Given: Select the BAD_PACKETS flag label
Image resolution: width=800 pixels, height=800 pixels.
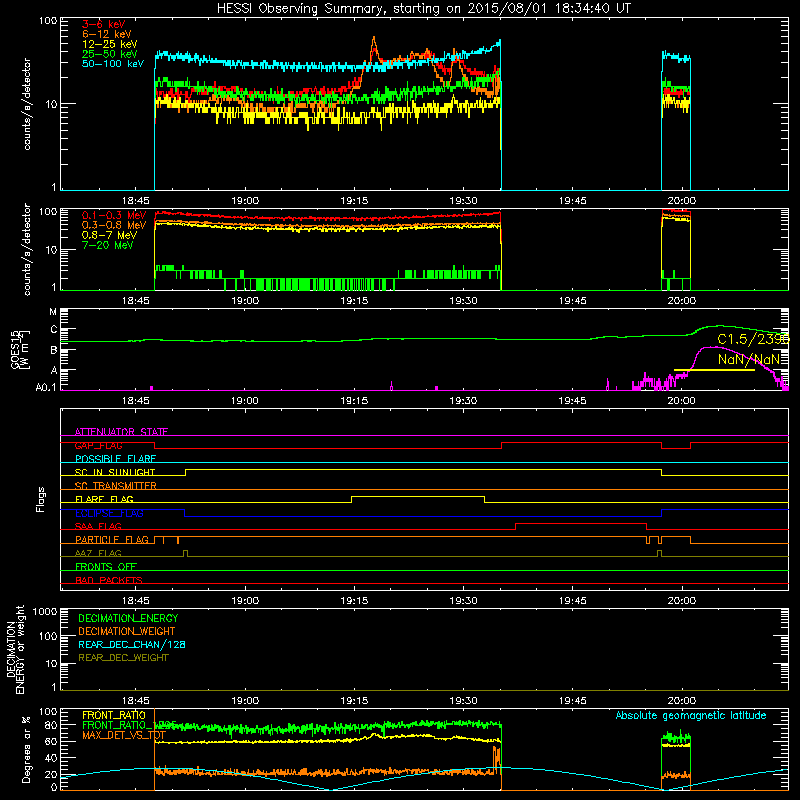Looking at the screenshot, I should coord(109,581).
